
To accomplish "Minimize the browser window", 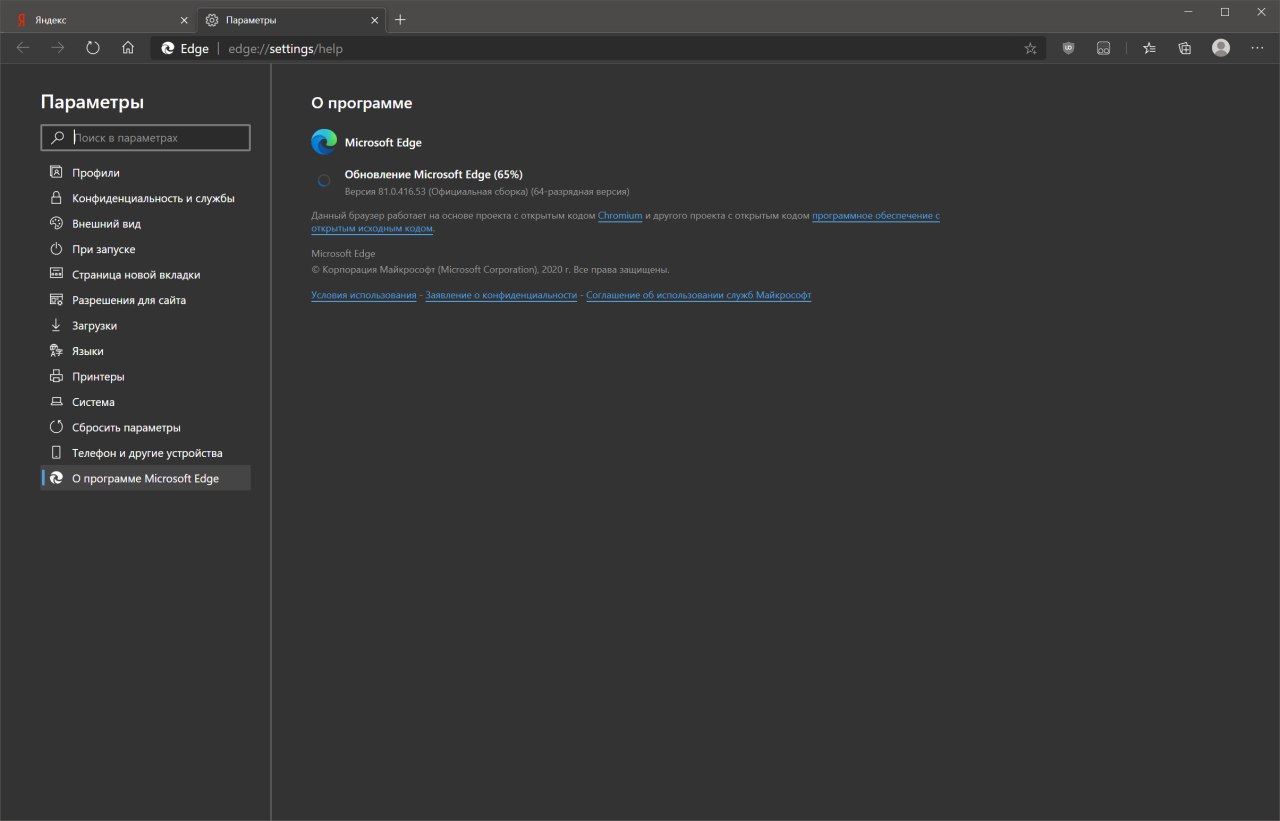I will 1187,12.
